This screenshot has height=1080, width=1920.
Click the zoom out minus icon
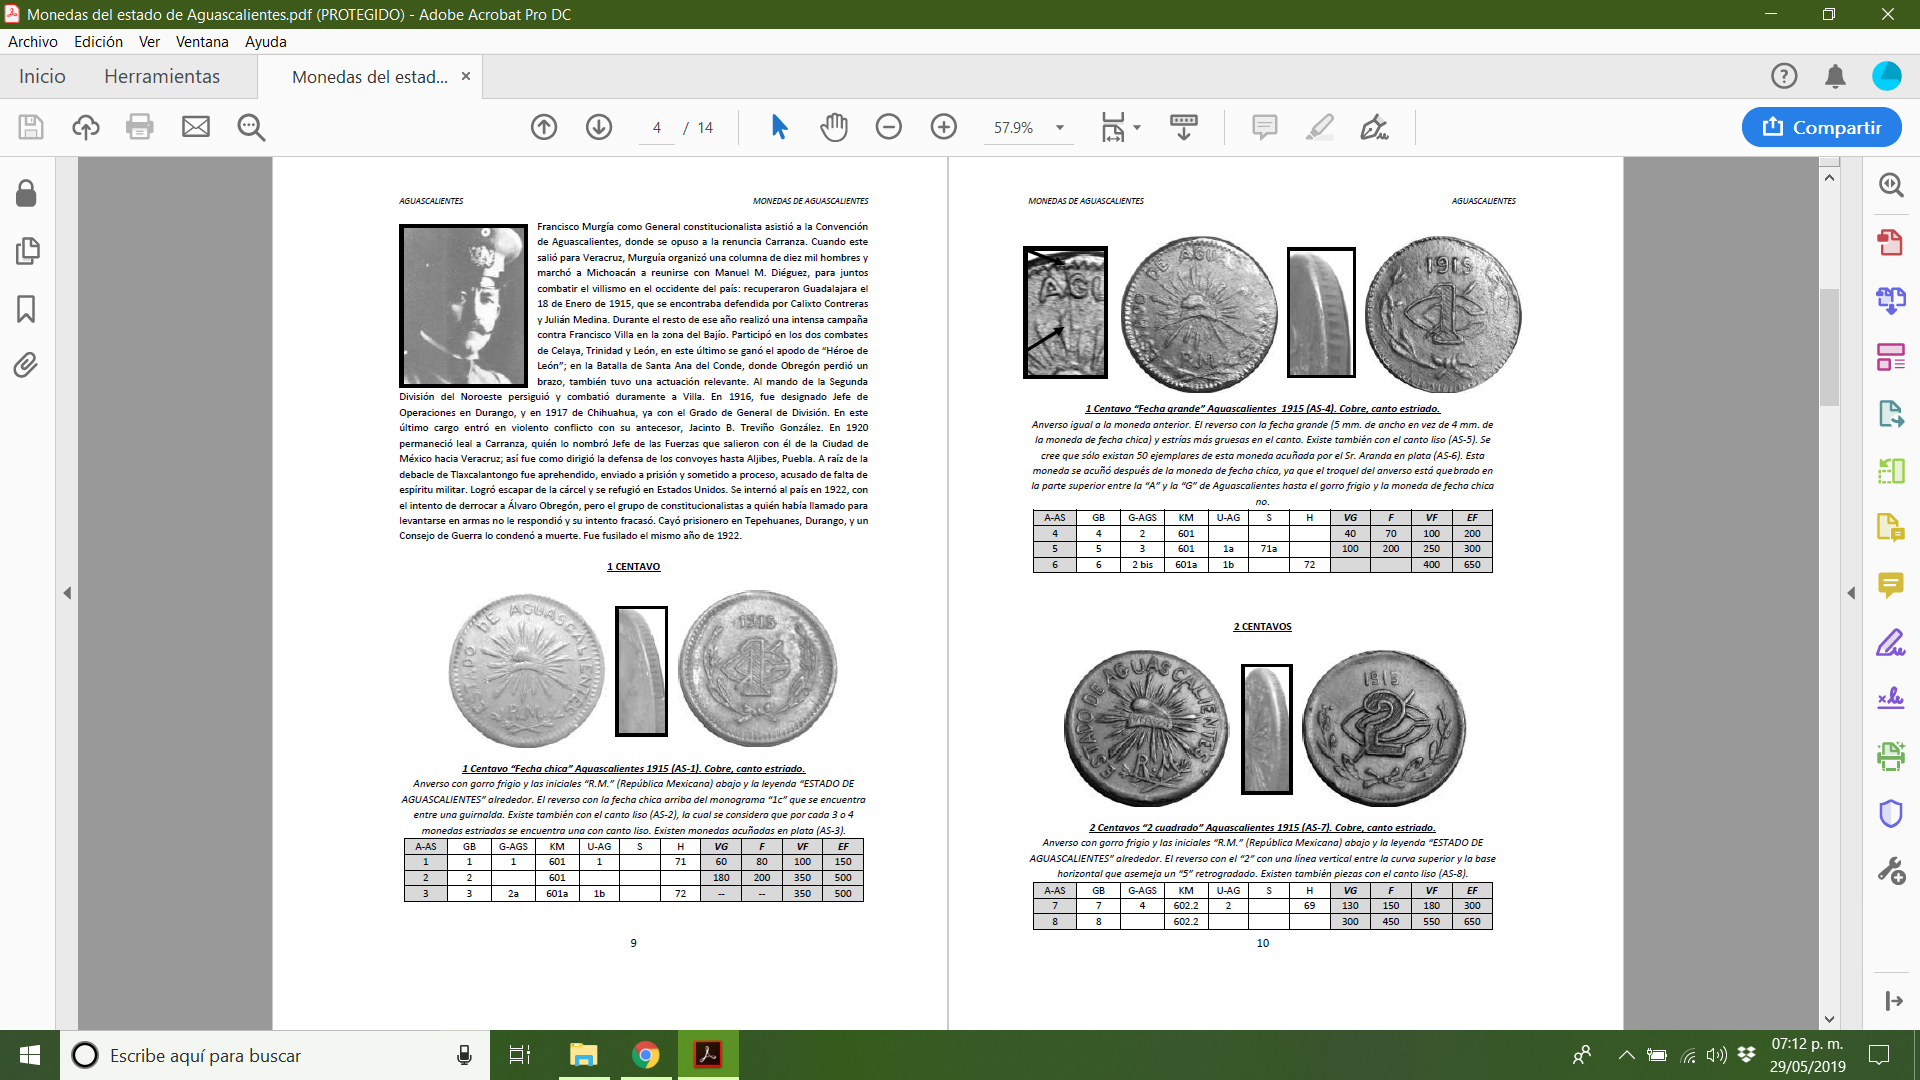[x=888, y=127]
